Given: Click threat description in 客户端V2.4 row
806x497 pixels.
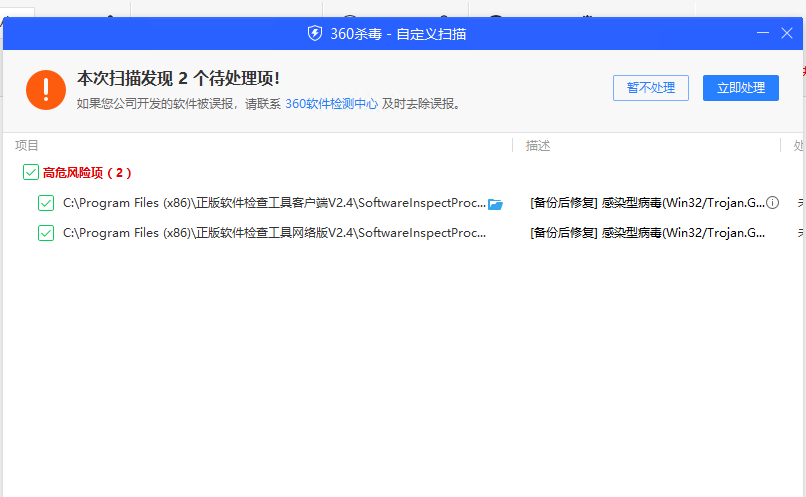Looking at the screenshot, I should [x=647, y=203].
